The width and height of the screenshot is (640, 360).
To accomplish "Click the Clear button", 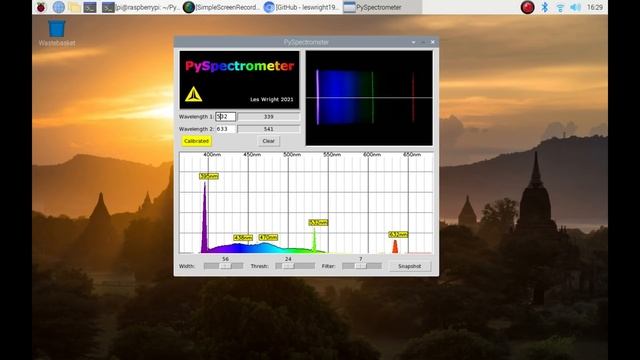I will tap(269, 141).
